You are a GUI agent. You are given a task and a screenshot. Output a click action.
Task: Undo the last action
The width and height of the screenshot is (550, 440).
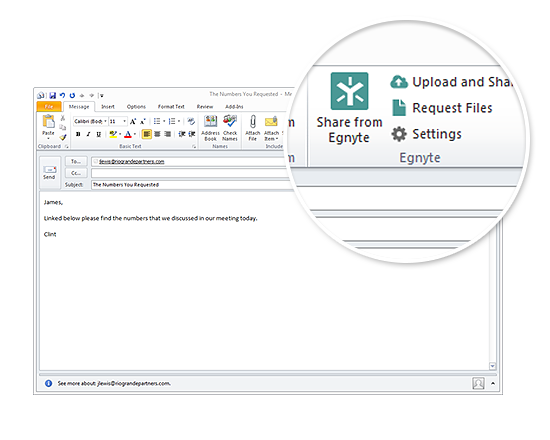pyautogui.click(x=62, y=95)
